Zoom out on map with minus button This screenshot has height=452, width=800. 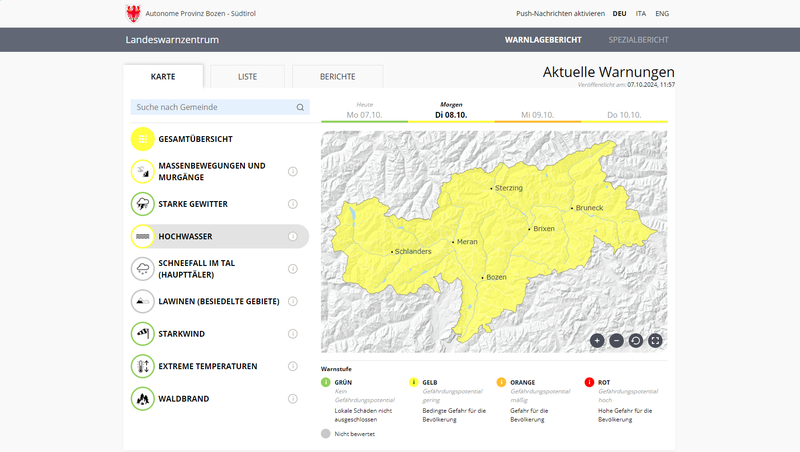pyautogui.click(x=616, y=340)
